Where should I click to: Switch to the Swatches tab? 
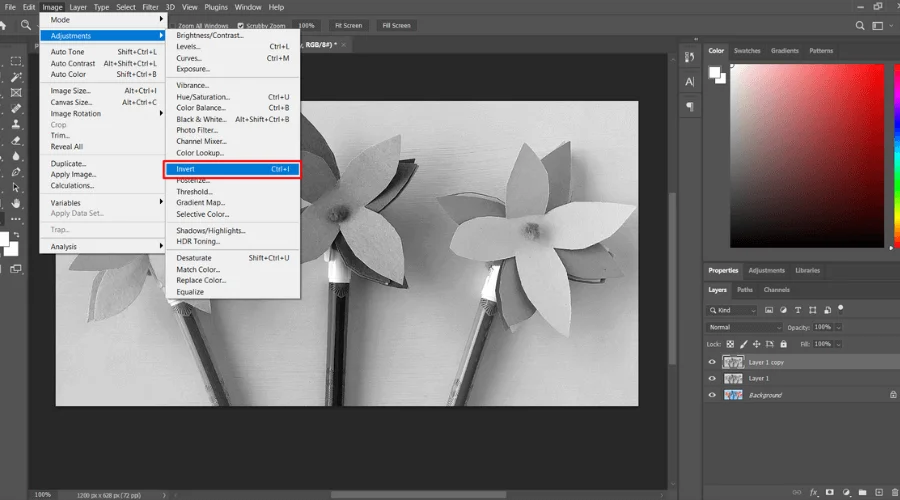click(x=747, y=51)
